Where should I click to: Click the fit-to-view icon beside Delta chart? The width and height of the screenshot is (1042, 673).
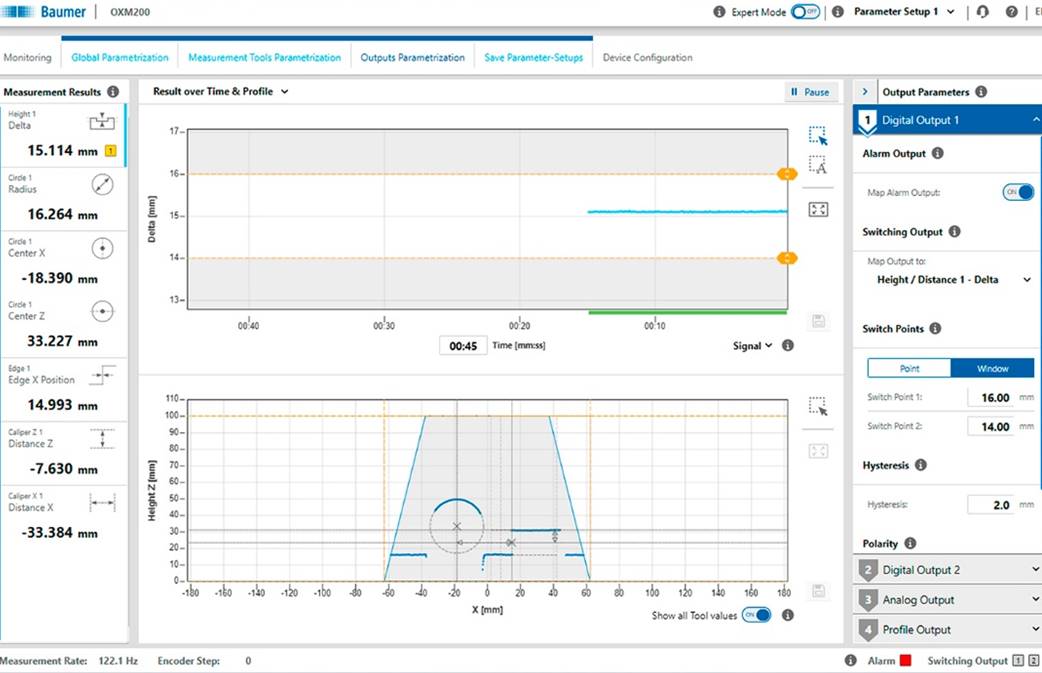[818, 210]
